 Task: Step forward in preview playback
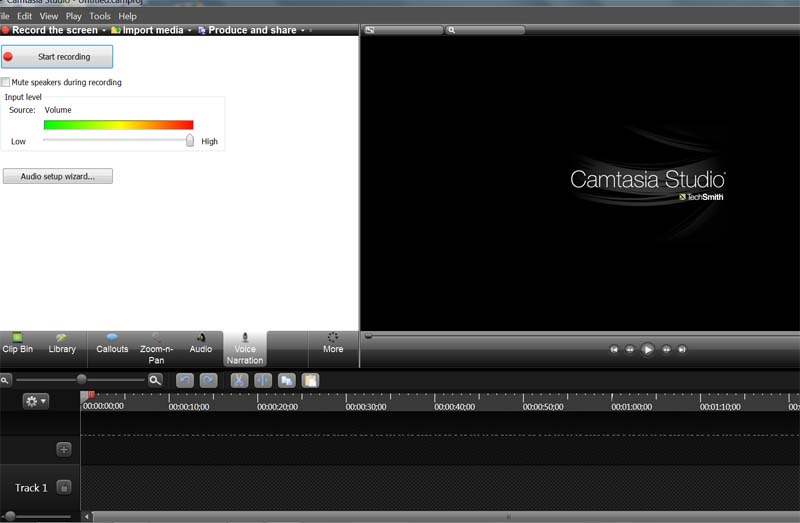click(x=666, y=350)
